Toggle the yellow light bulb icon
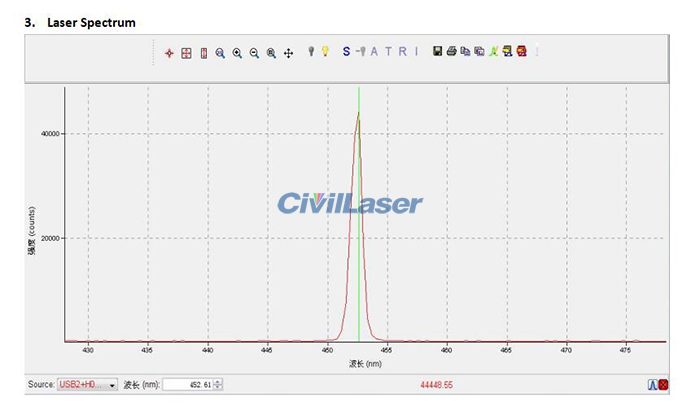The width and height of the screenshot is (700, 406). [325, 51]
